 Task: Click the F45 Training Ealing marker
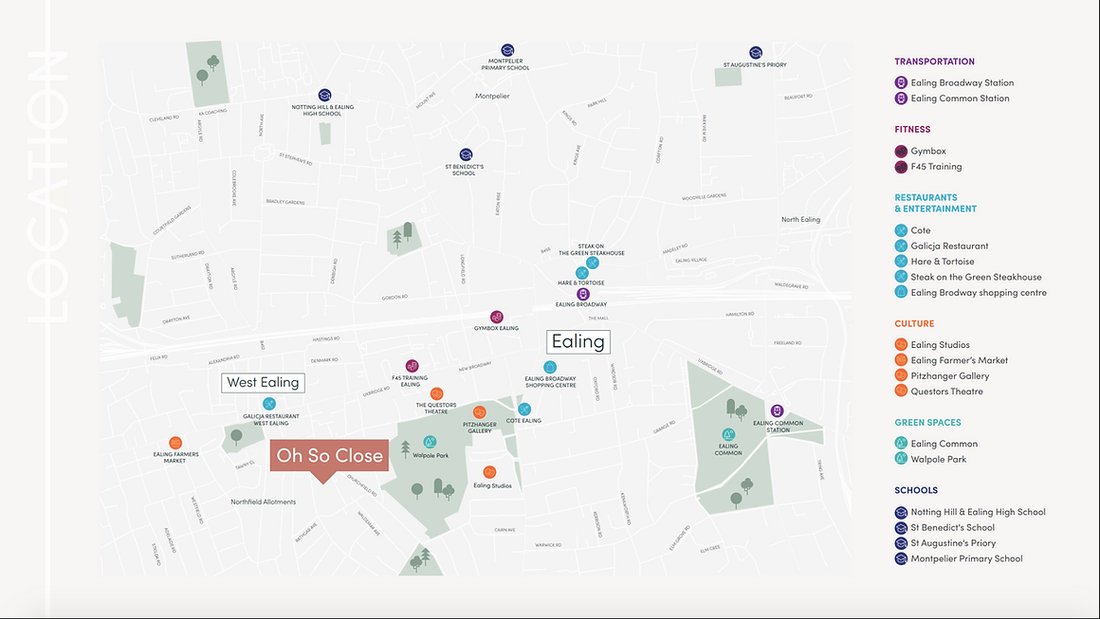tap(412, 366)
